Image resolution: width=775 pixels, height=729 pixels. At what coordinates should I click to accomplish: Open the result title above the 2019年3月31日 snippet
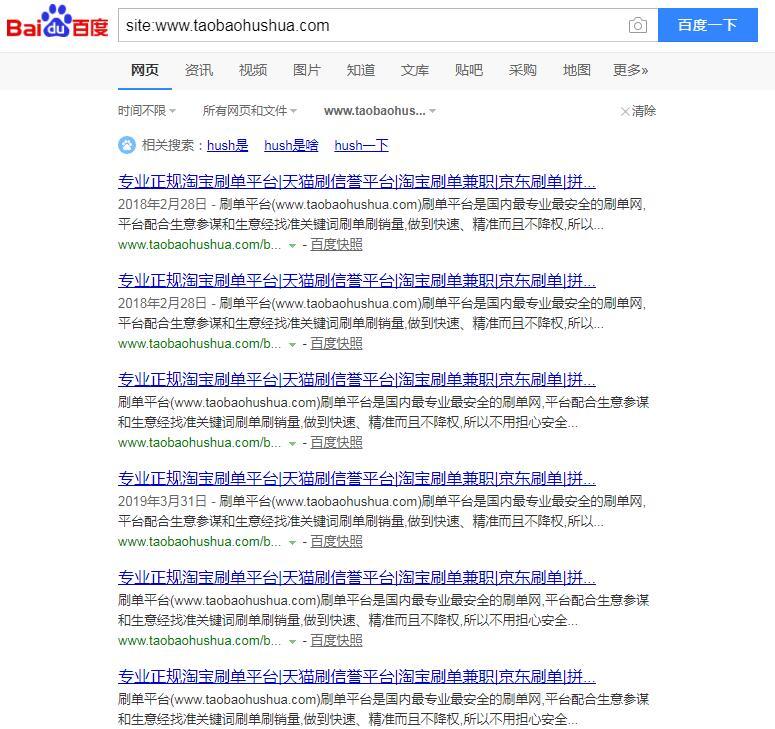coord(357,478)
